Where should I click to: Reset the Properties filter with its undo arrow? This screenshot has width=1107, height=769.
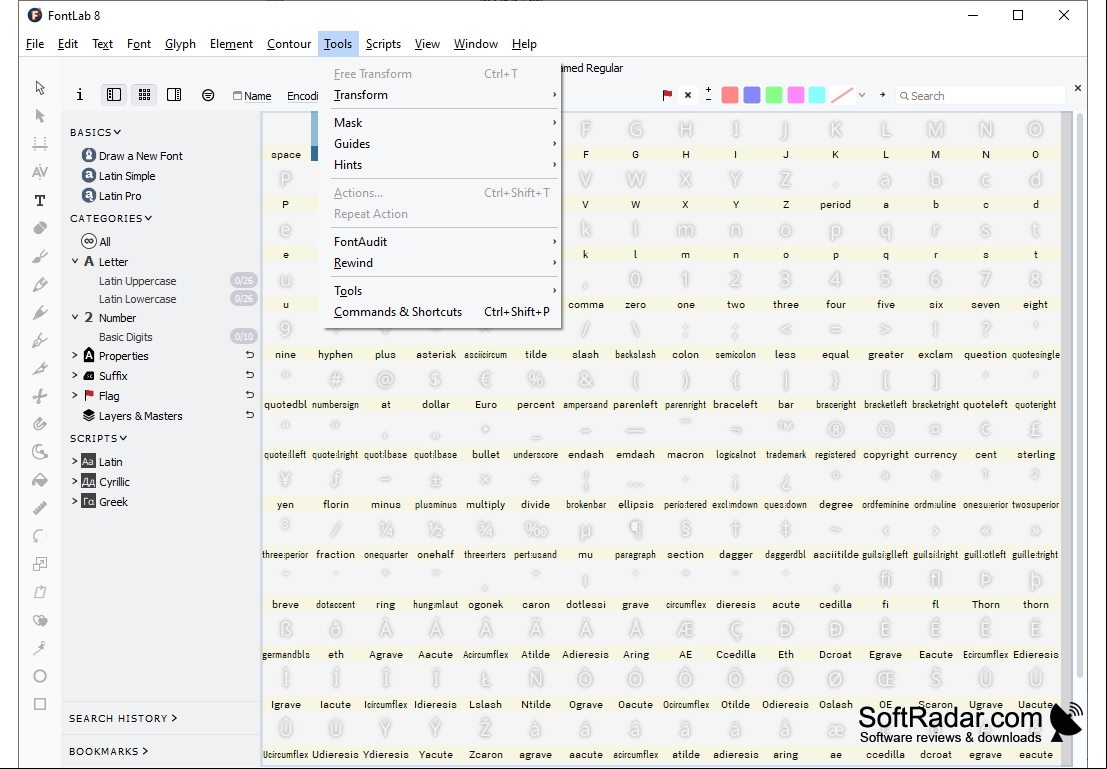point(250,355)
